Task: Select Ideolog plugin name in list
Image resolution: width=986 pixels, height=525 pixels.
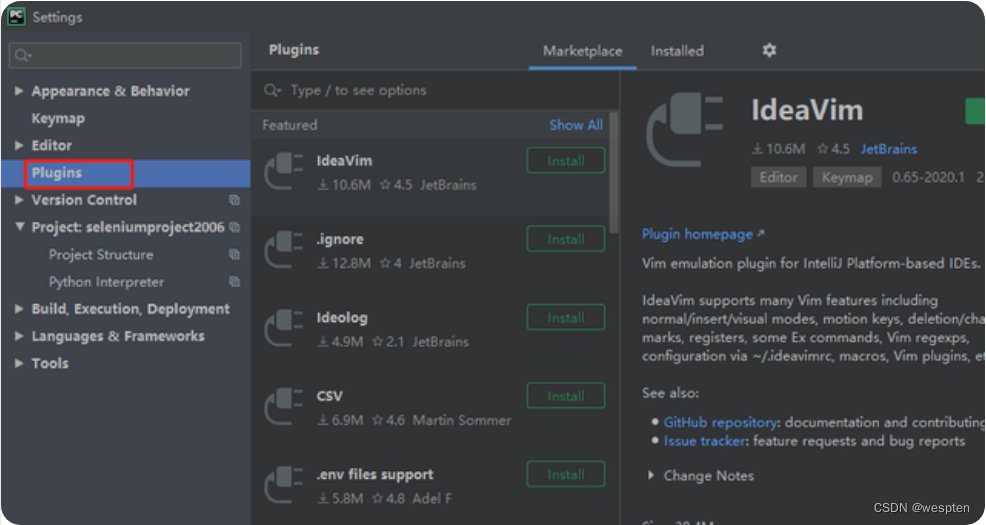Action: pos(342,318)
